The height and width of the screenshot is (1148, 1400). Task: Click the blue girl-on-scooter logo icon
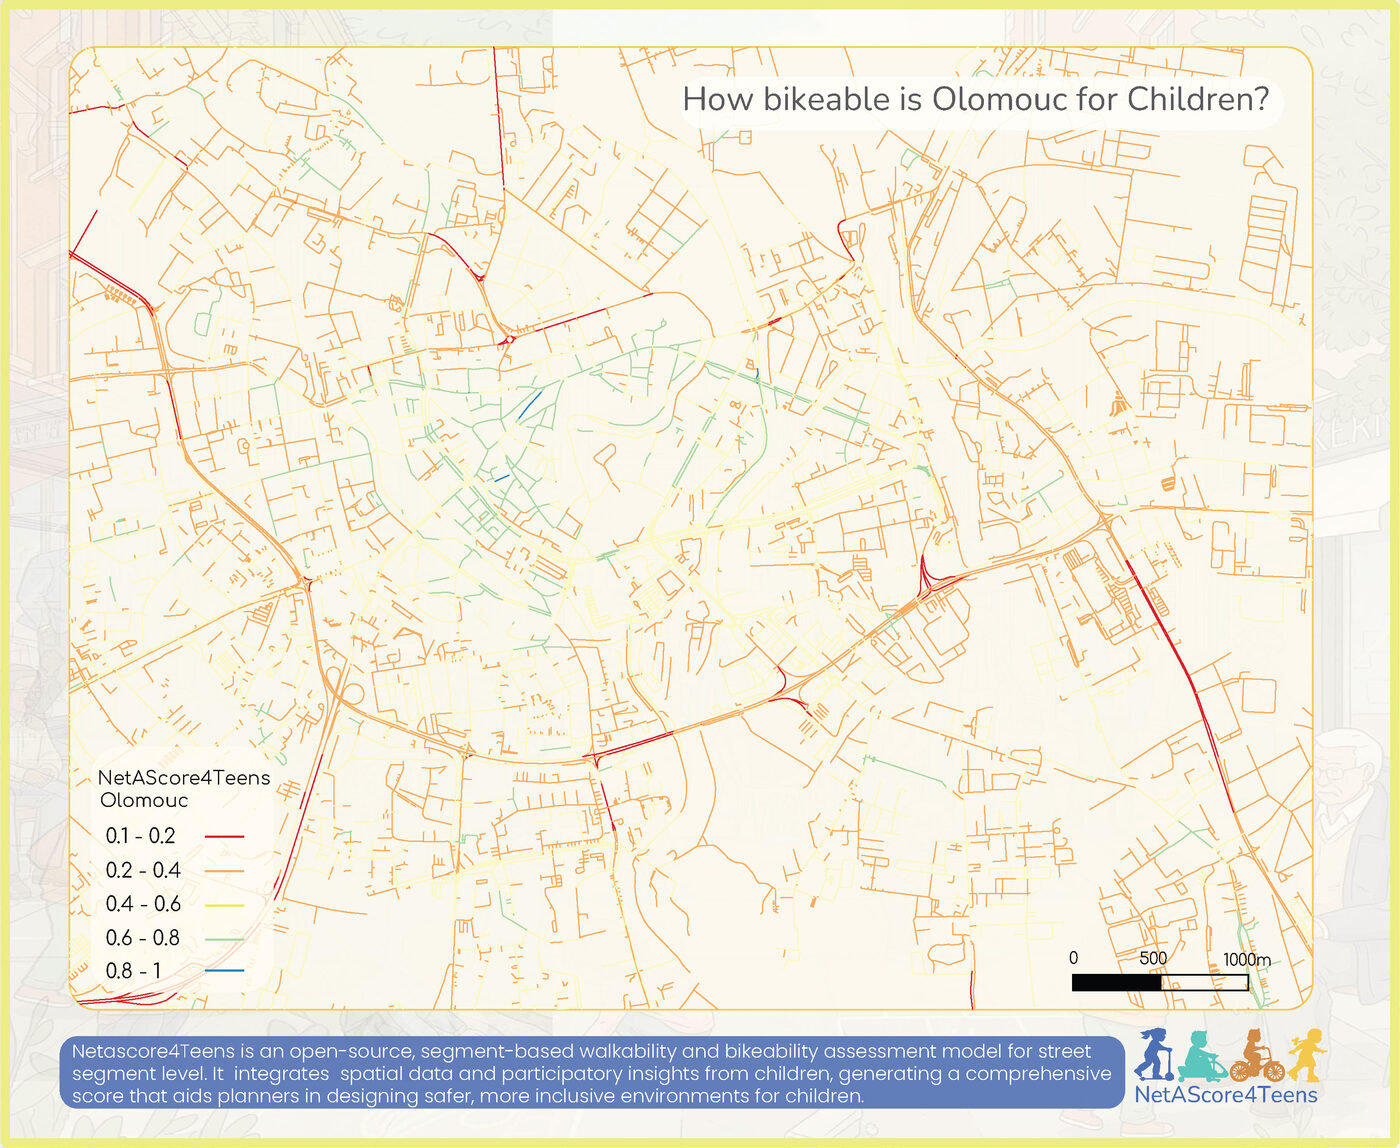click(1156, 1053)
